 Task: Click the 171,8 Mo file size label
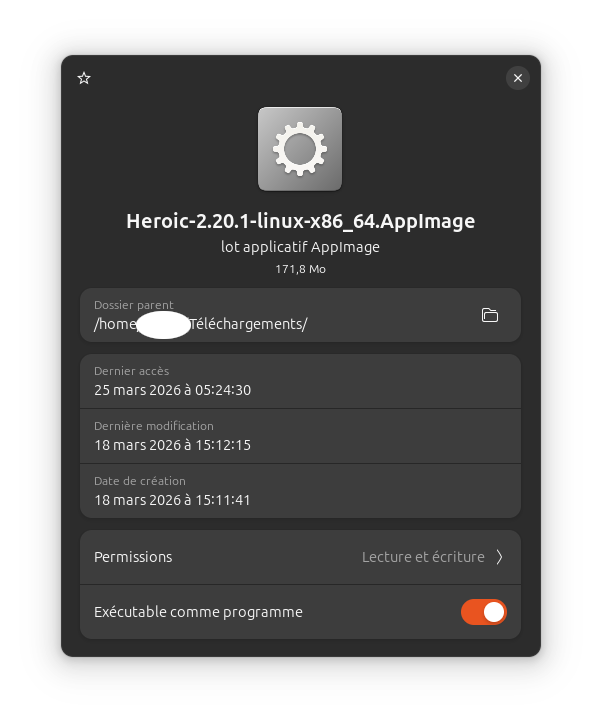coord(301,269)
